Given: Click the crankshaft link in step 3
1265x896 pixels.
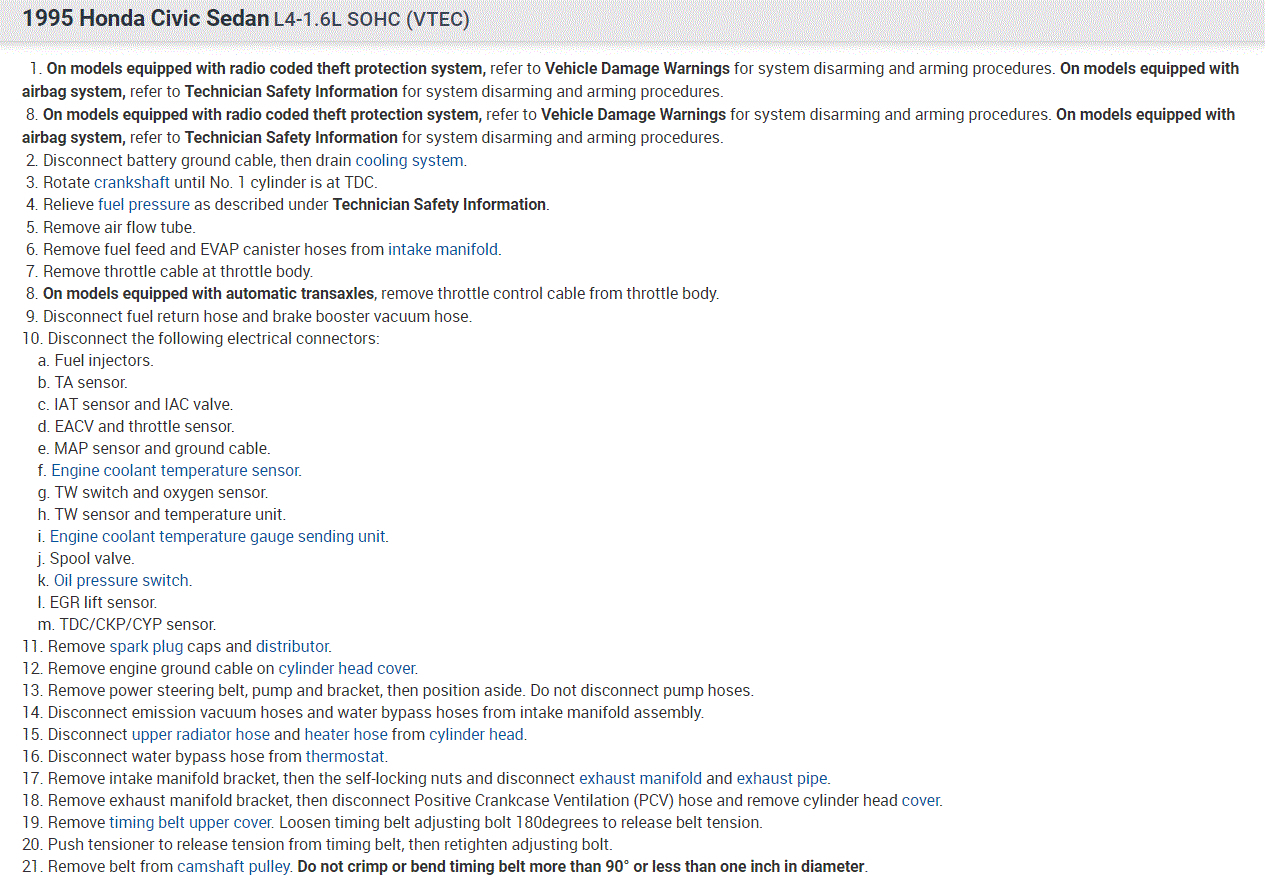Looking at the screenshot, I should (x=132, y=182).
